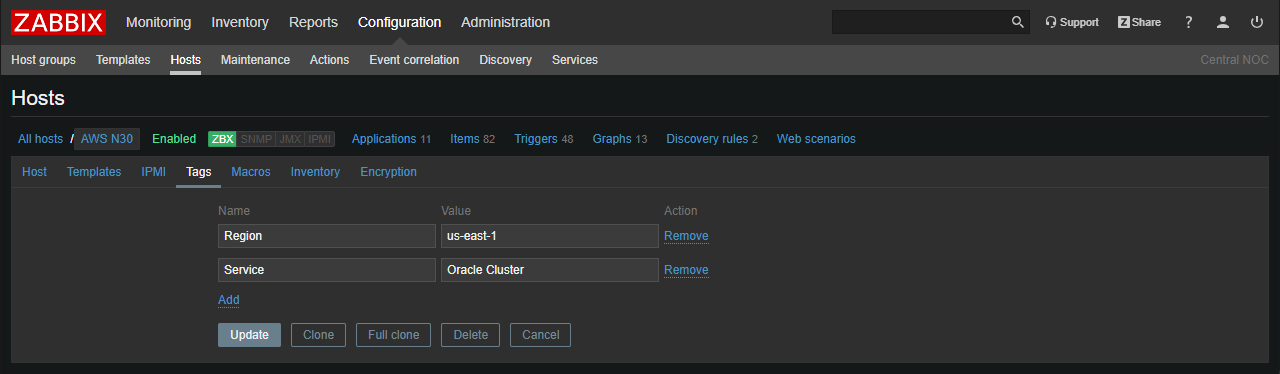Viewport: 1280px width, 374px height.
Task: Go to Host groups submenu
Action: pos(43,60)
